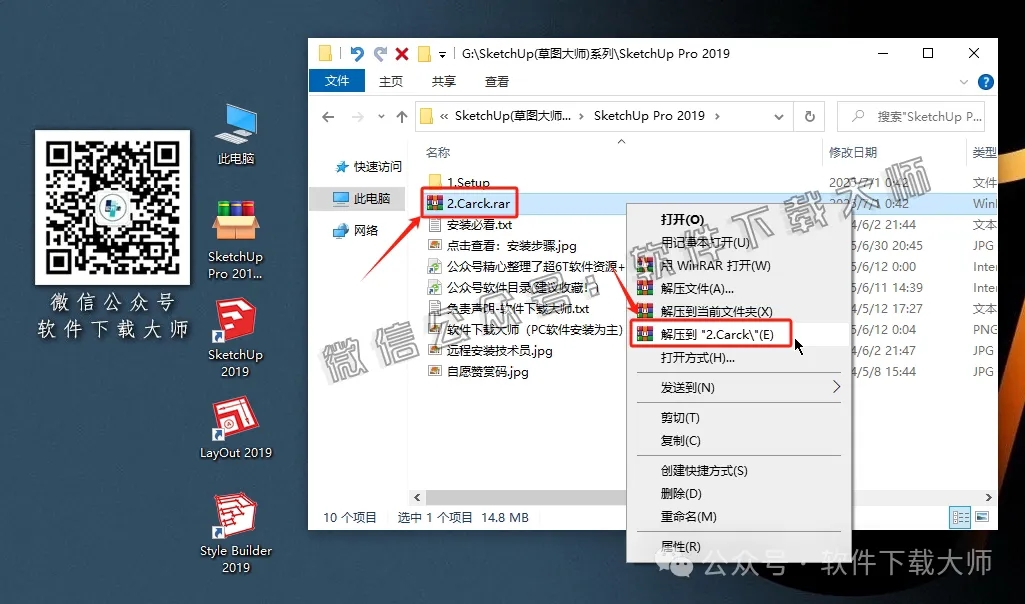The image size is (1025, 604).
Task: Click the refresh button beside address bar
Action: (809, 116)
